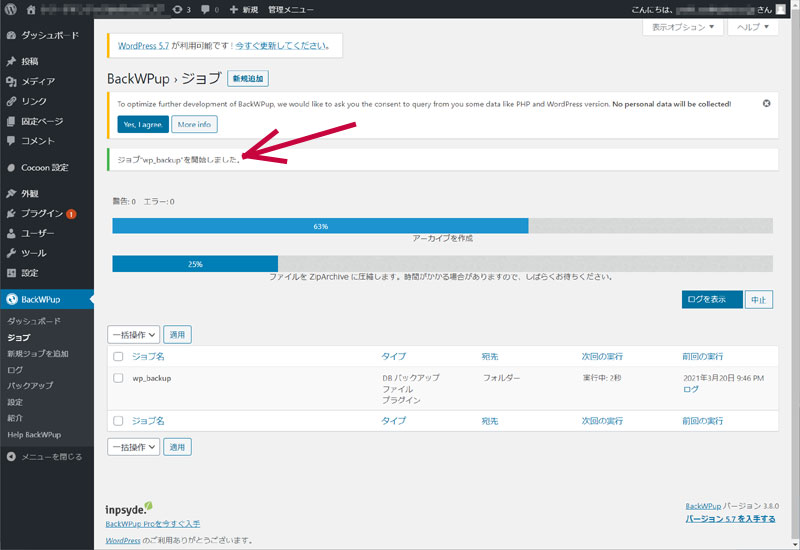The height and width of the screenshot is (550, 800).
Task: Open the ジョブ submenu item
Action: point(19,337)
